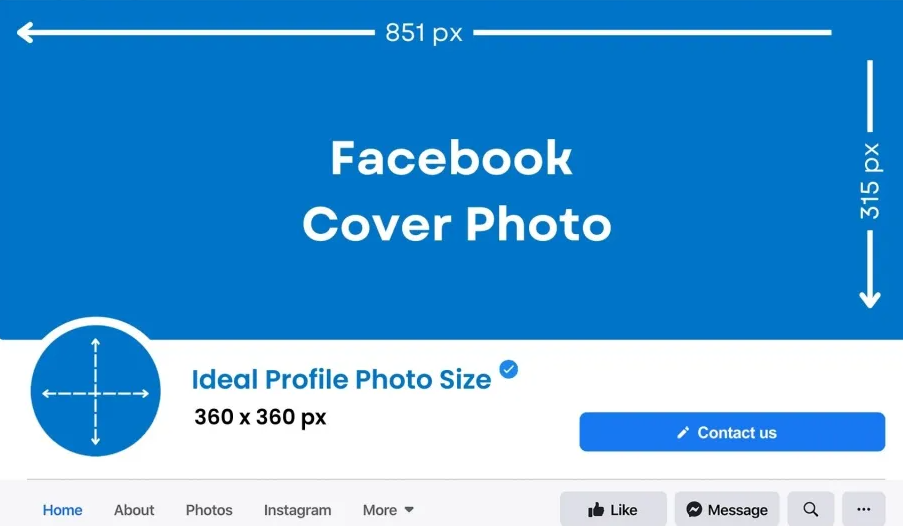Click the circular profile photo placeholder
Screen dimensions: 903x526
[96, 391]
